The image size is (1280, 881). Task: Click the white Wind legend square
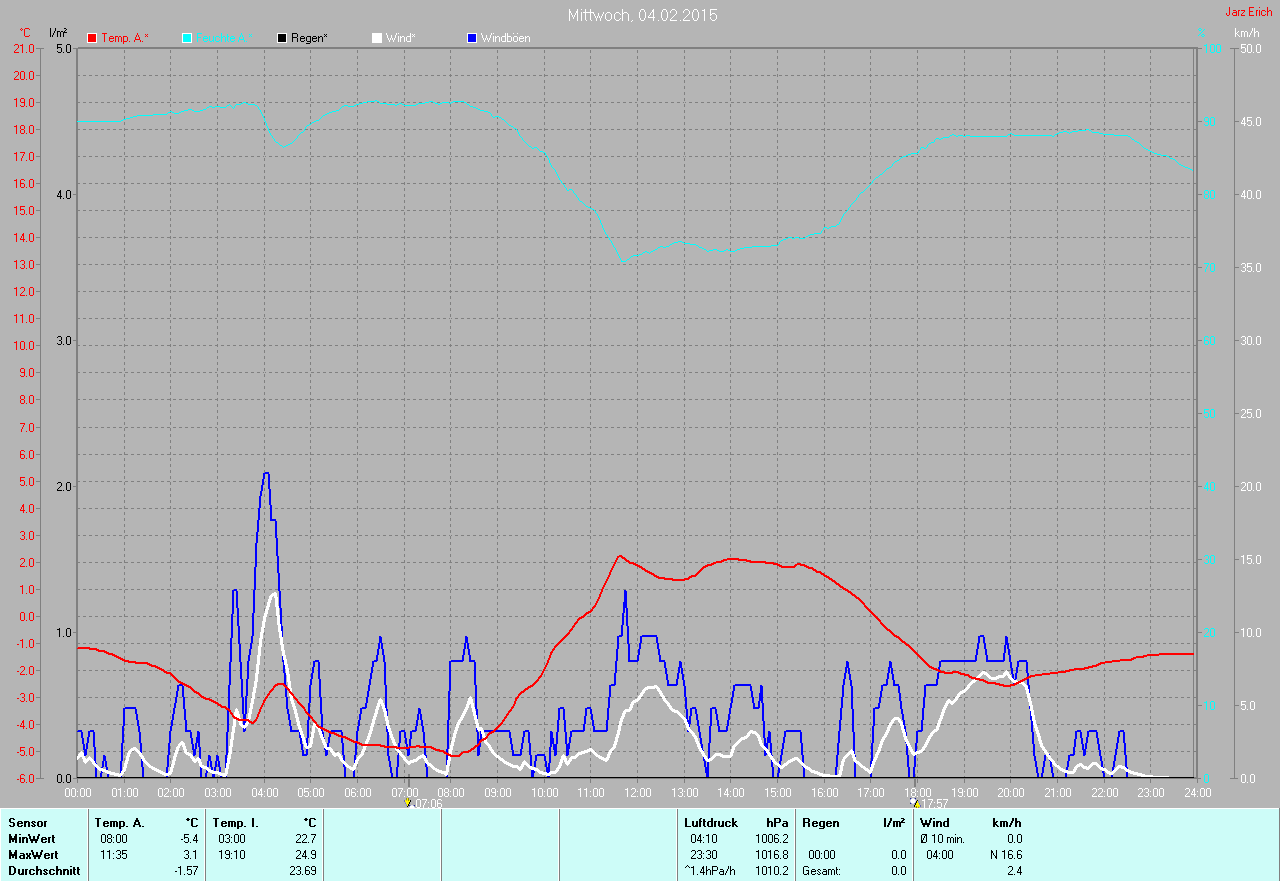click(x=377, y=38)
